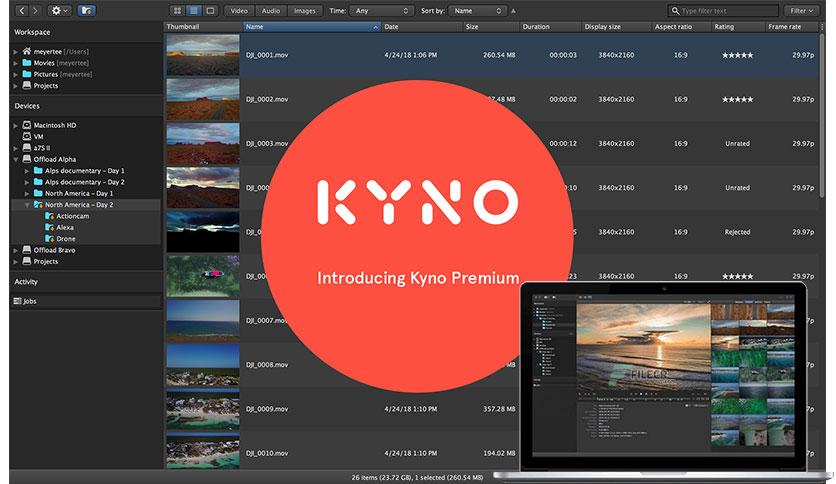Open Alps documentary – Day 1 folder icon
The height and width of the screenshot is (484, 836).
point(38,170)
